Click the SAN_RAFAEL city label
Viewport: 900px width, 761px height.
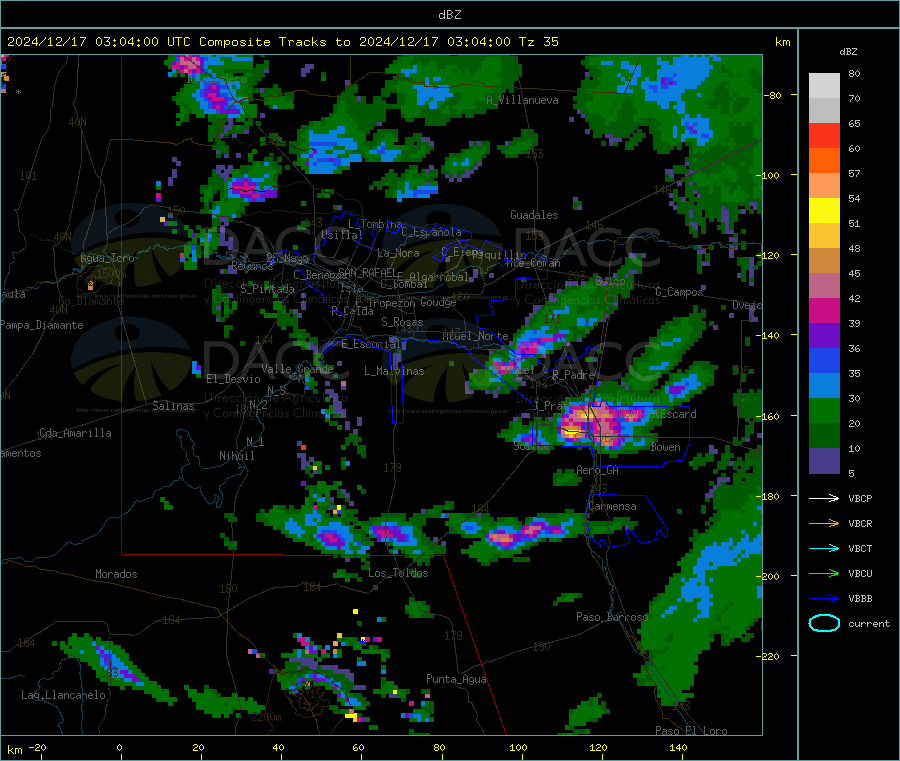point(367,272)
